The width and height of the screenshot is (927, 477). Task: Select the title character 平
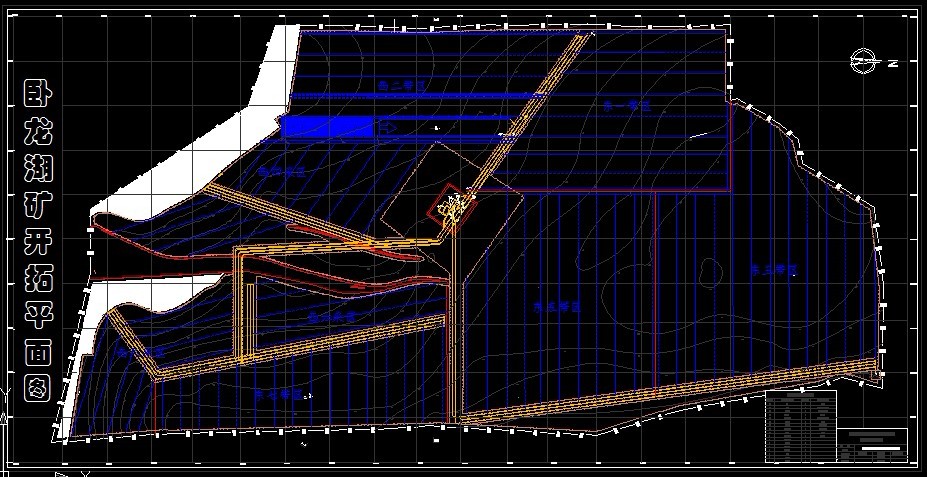[38, 314]
